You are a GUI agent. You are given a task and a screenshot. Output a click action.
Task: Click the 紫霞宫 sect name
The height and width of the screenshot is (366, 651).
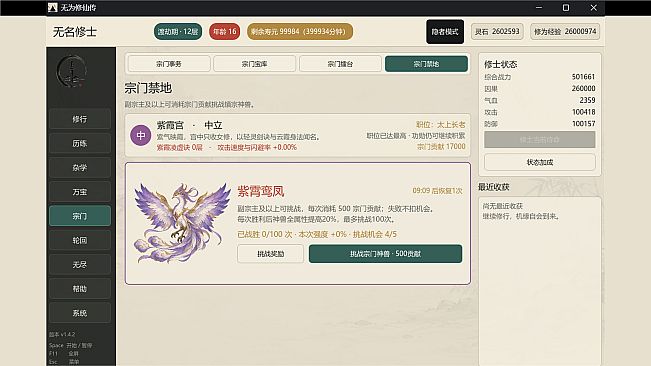[x=170, y=125]
